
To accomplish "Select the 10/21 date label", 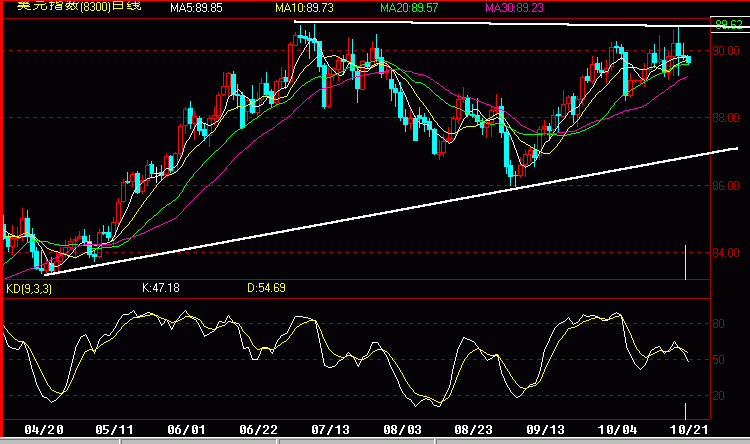I will pos(689,430).
